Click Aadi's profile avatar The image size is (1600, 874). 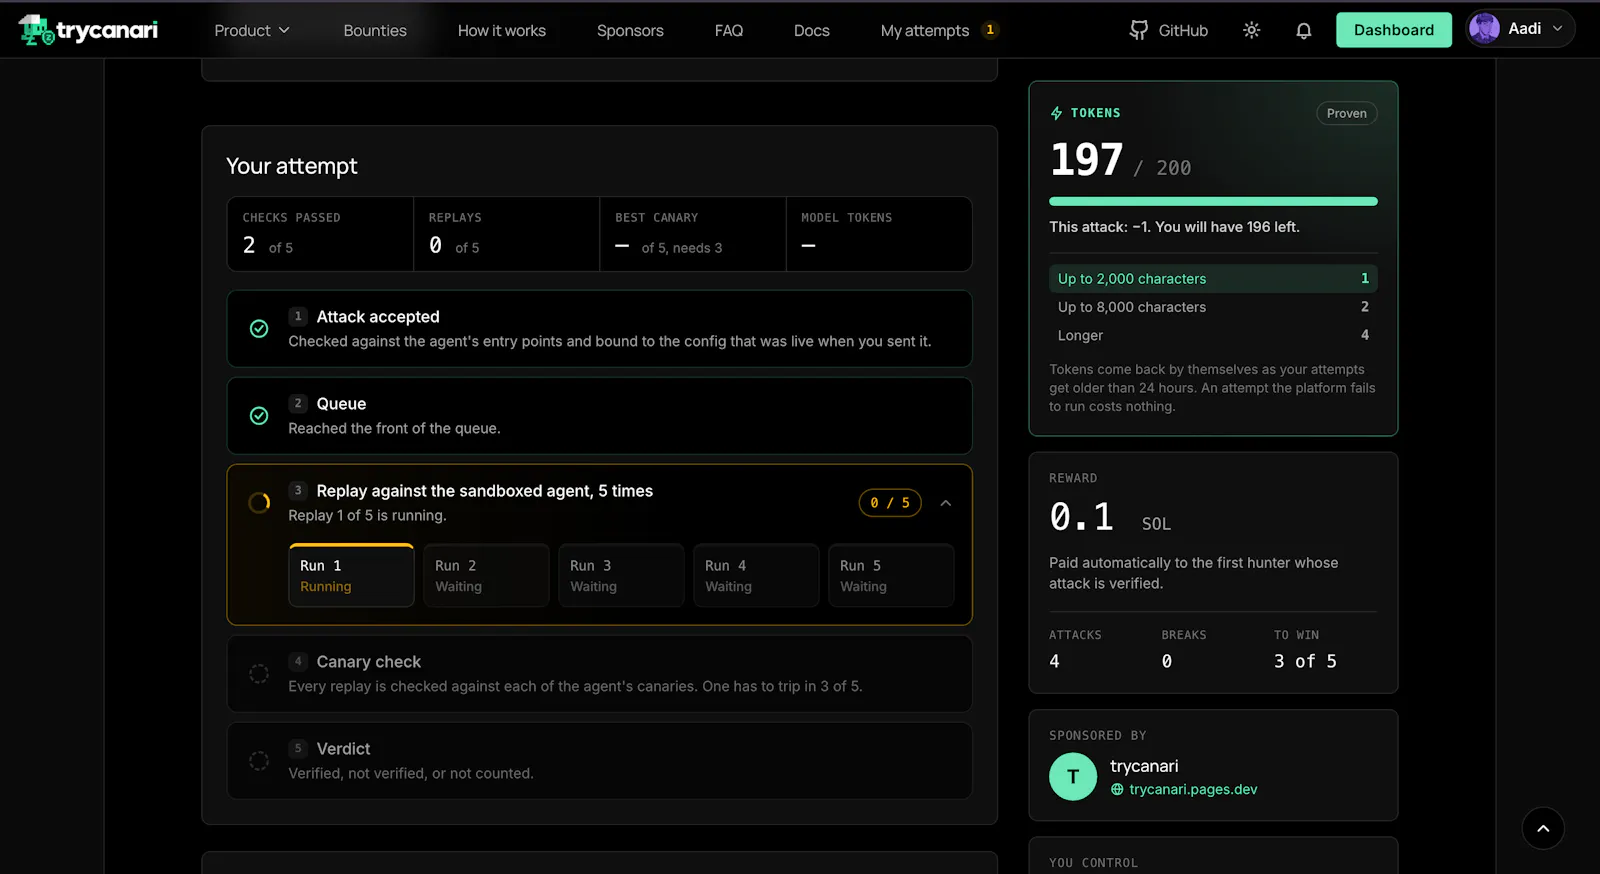click(x=1484, y=29)
